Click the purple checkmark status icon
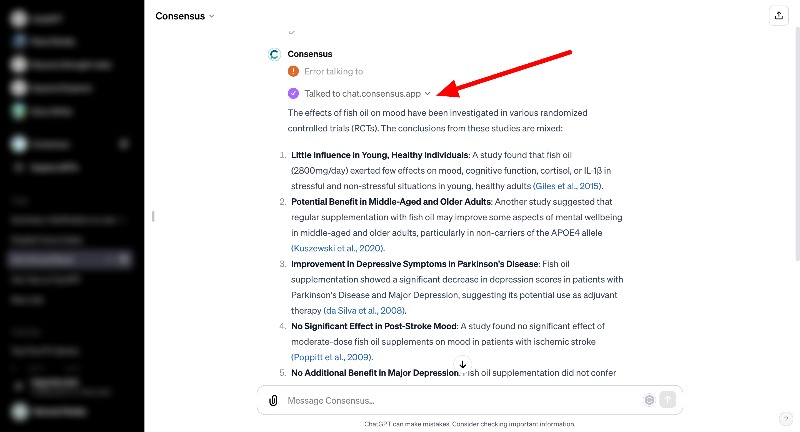 tap(293, 92)
